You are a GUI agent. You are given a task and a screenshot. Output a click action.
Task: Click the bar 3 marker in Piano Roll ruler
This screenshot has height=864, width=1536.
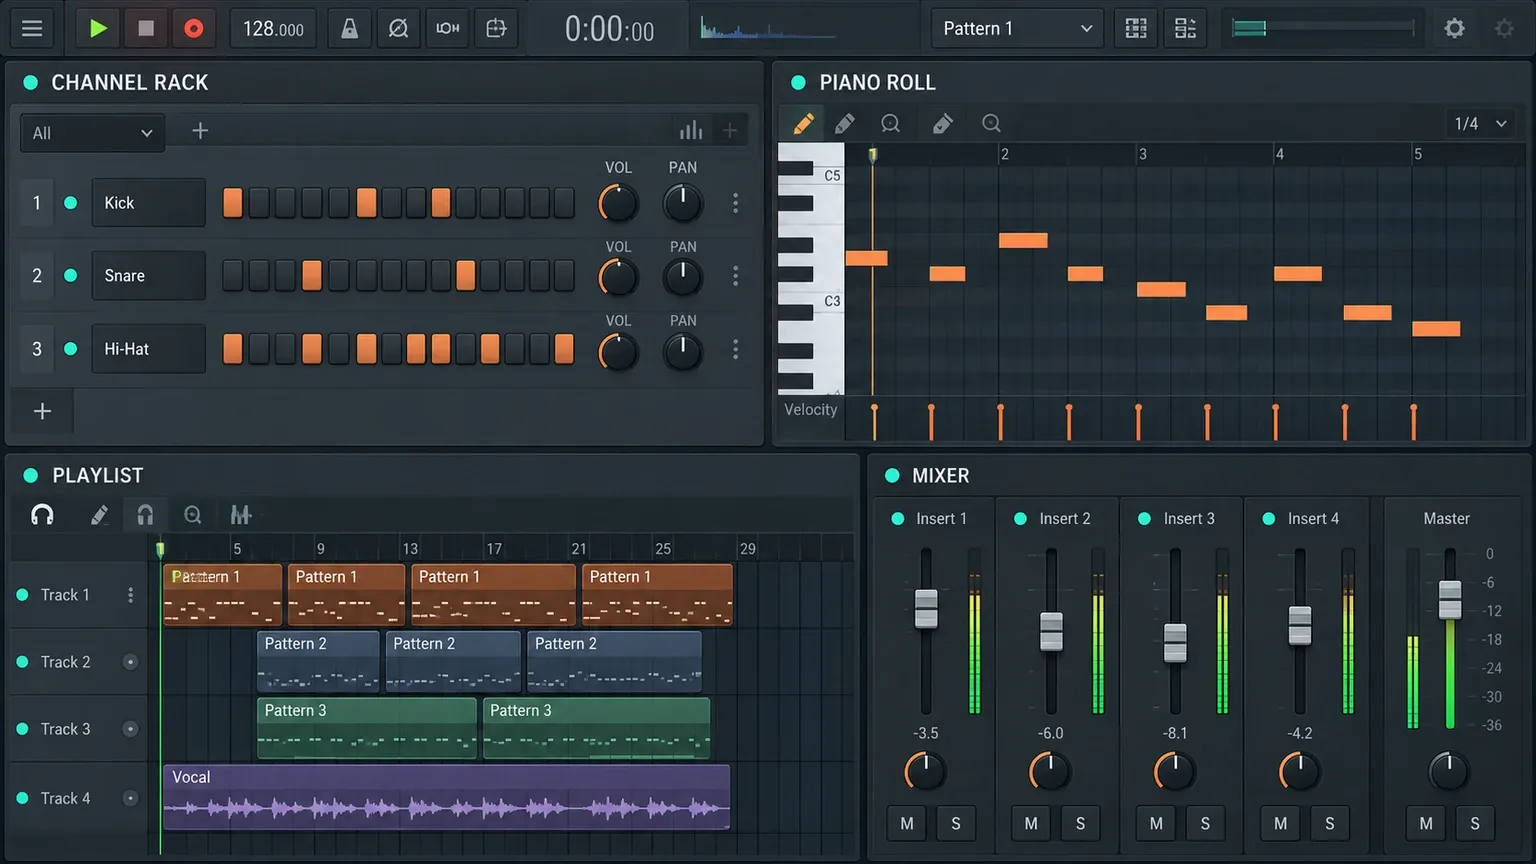pos(1143,154)
